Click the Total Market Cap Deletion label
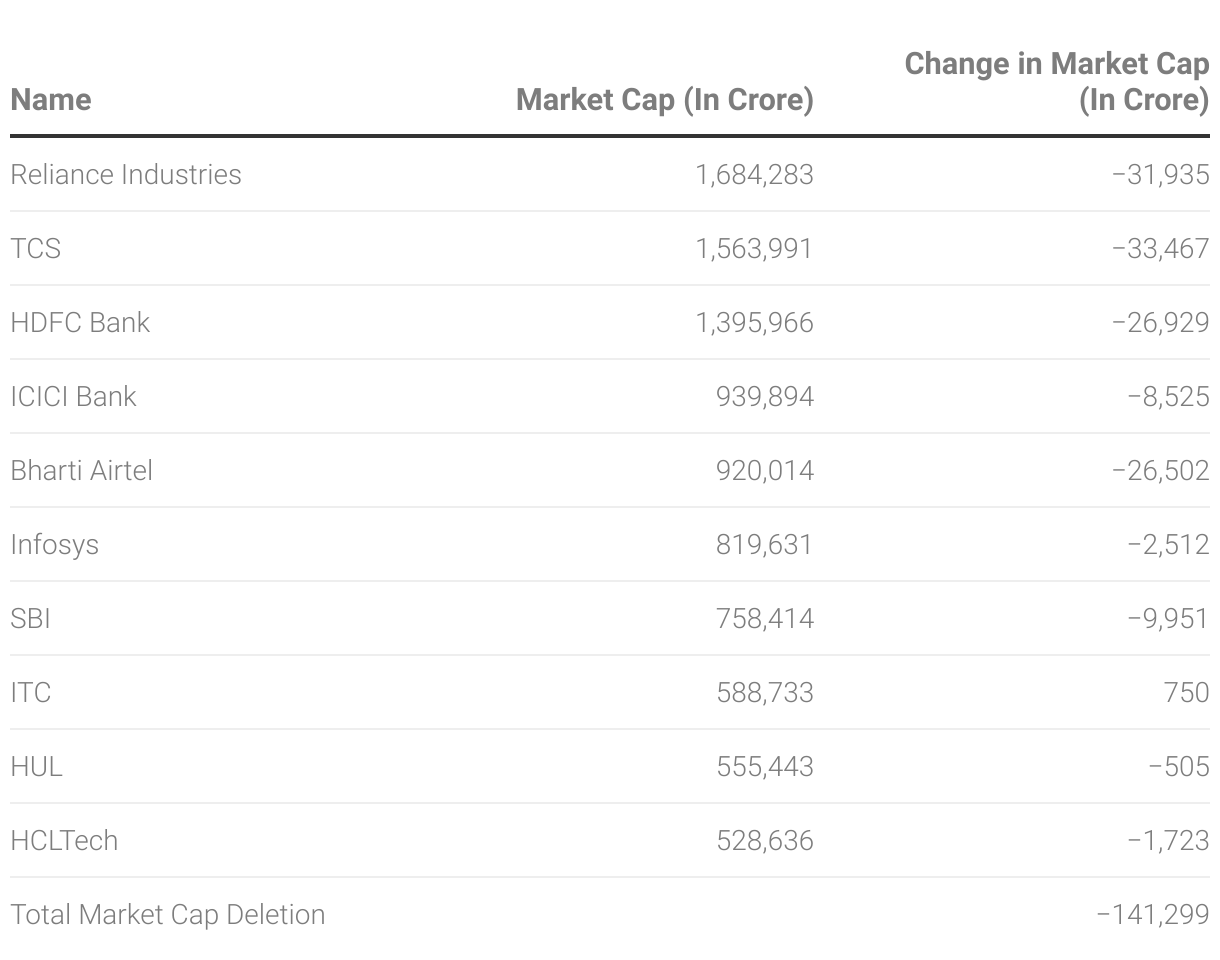Screen dimensions: 1220x960 [x=168, y=915]
